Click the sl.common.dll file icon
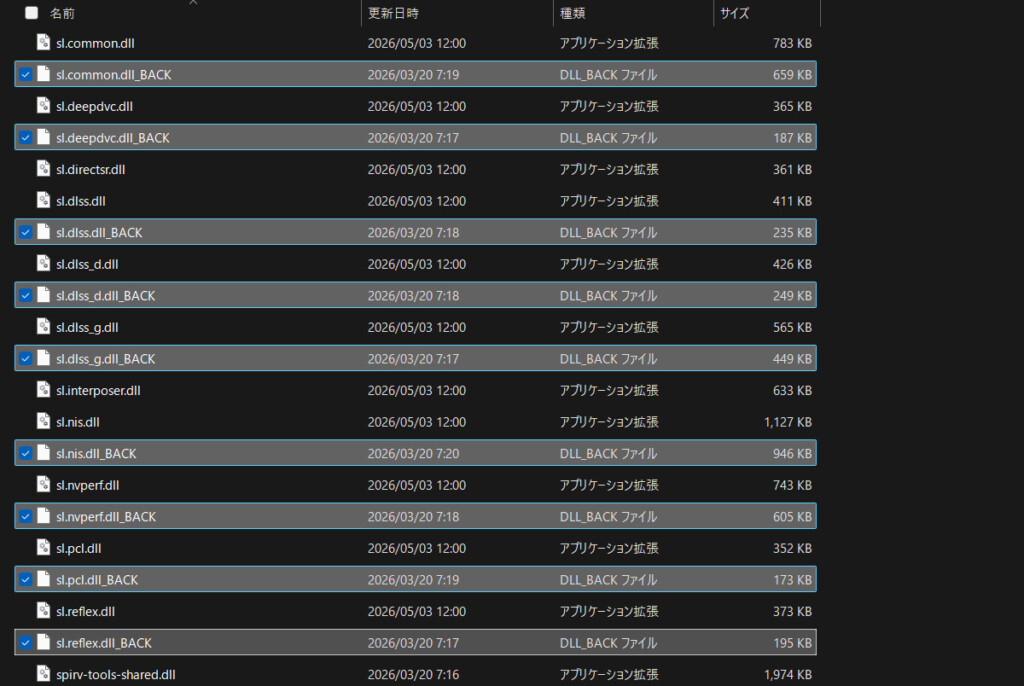Viewport: 1024px width, 686px height. click(x=44, y=42)
